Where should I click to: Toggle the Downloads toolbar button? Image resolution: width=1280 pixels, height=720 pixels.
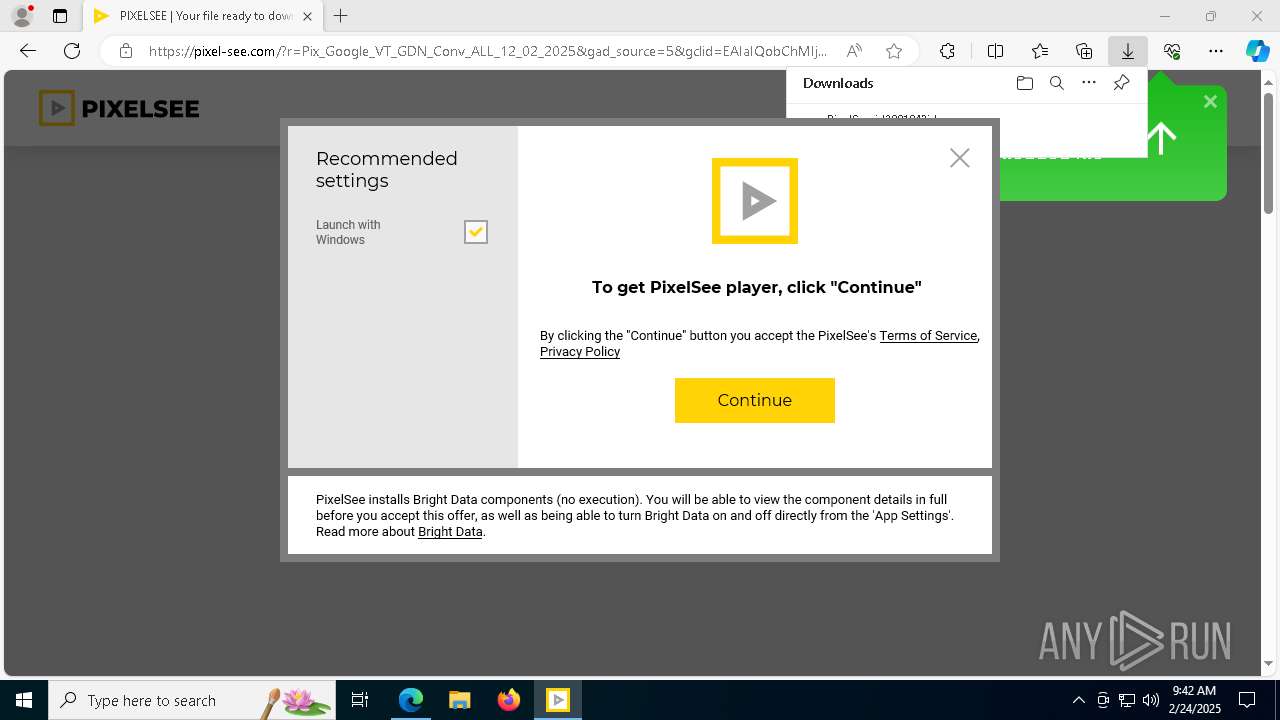[1128, 51]
